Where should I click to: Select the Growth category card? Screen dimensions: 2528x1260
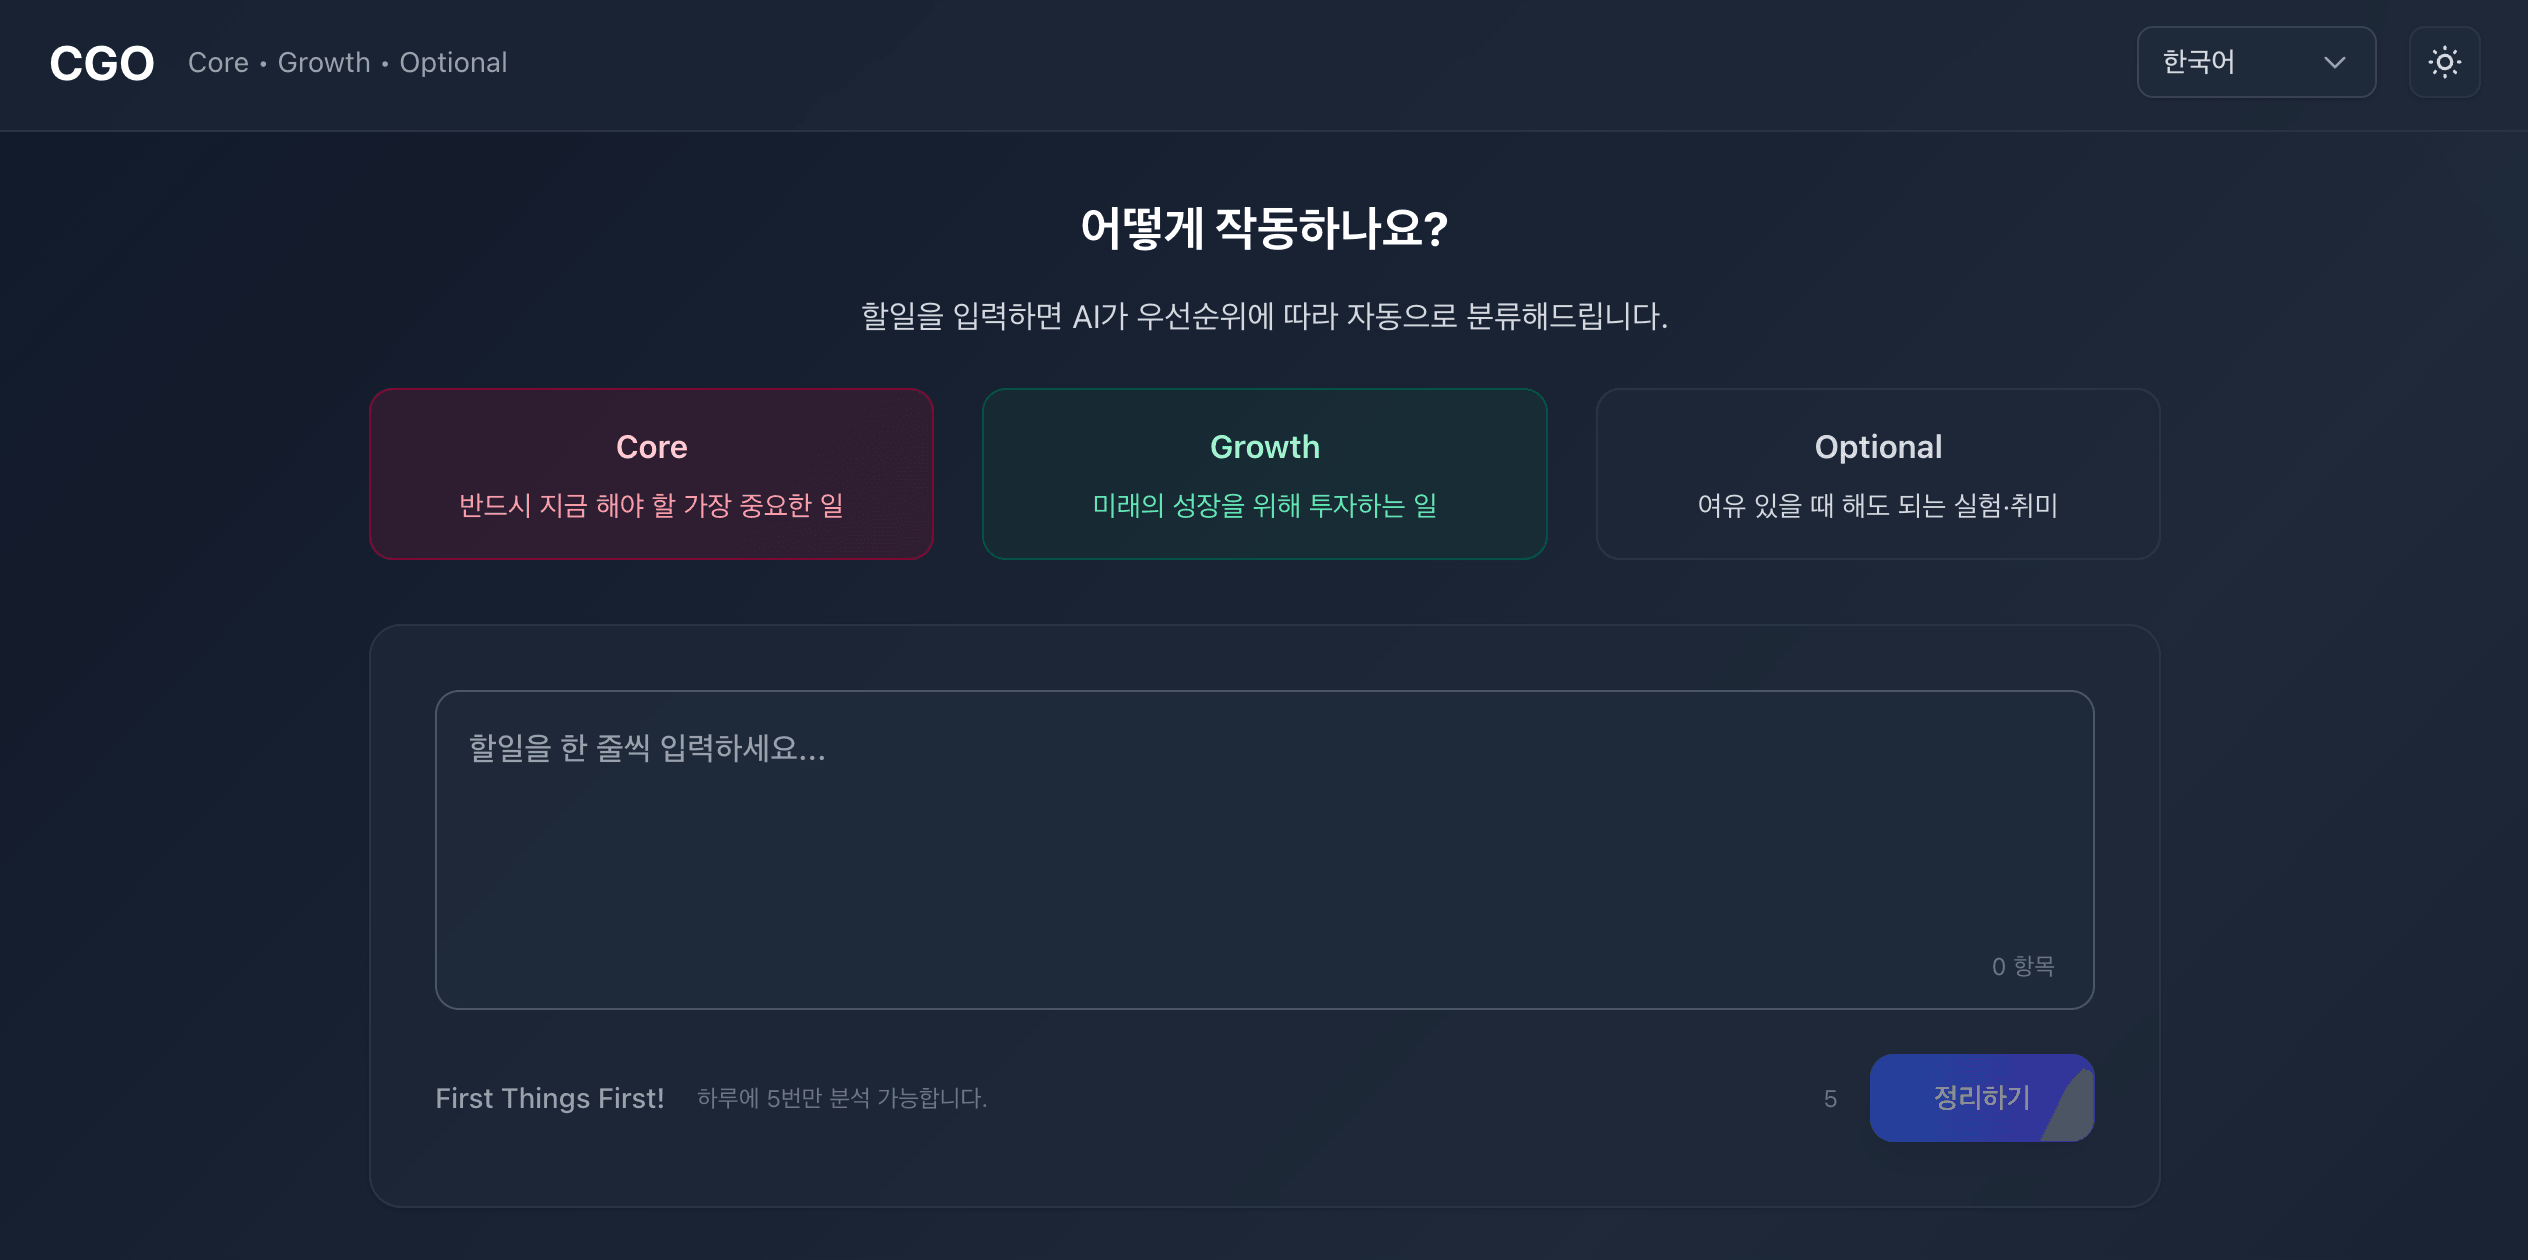tap(1264, 473)
